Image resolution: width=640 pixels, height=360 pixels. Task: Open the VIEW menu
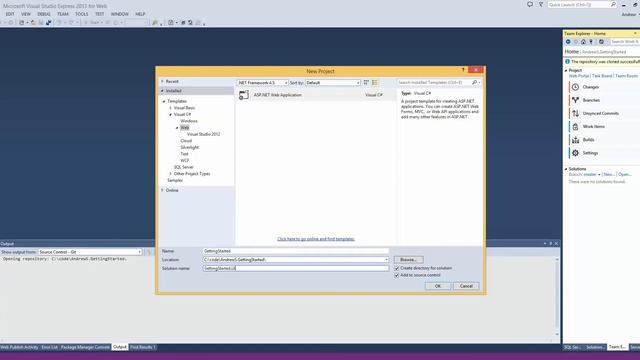[26, 14]
